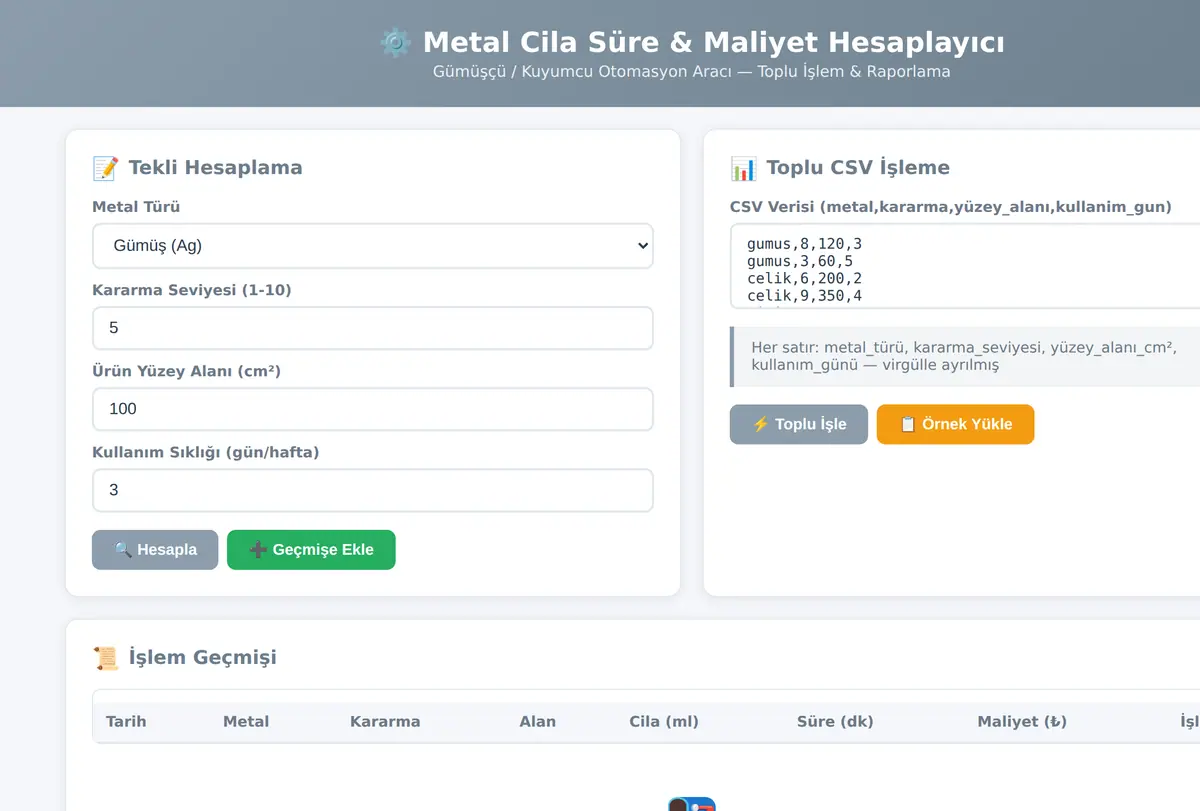Image resolution: width=1200 pixels, height=811 pixels.
Task: Click the Kullanım Sıklığı (gün/hafta) label
Action: pos(205,452)
